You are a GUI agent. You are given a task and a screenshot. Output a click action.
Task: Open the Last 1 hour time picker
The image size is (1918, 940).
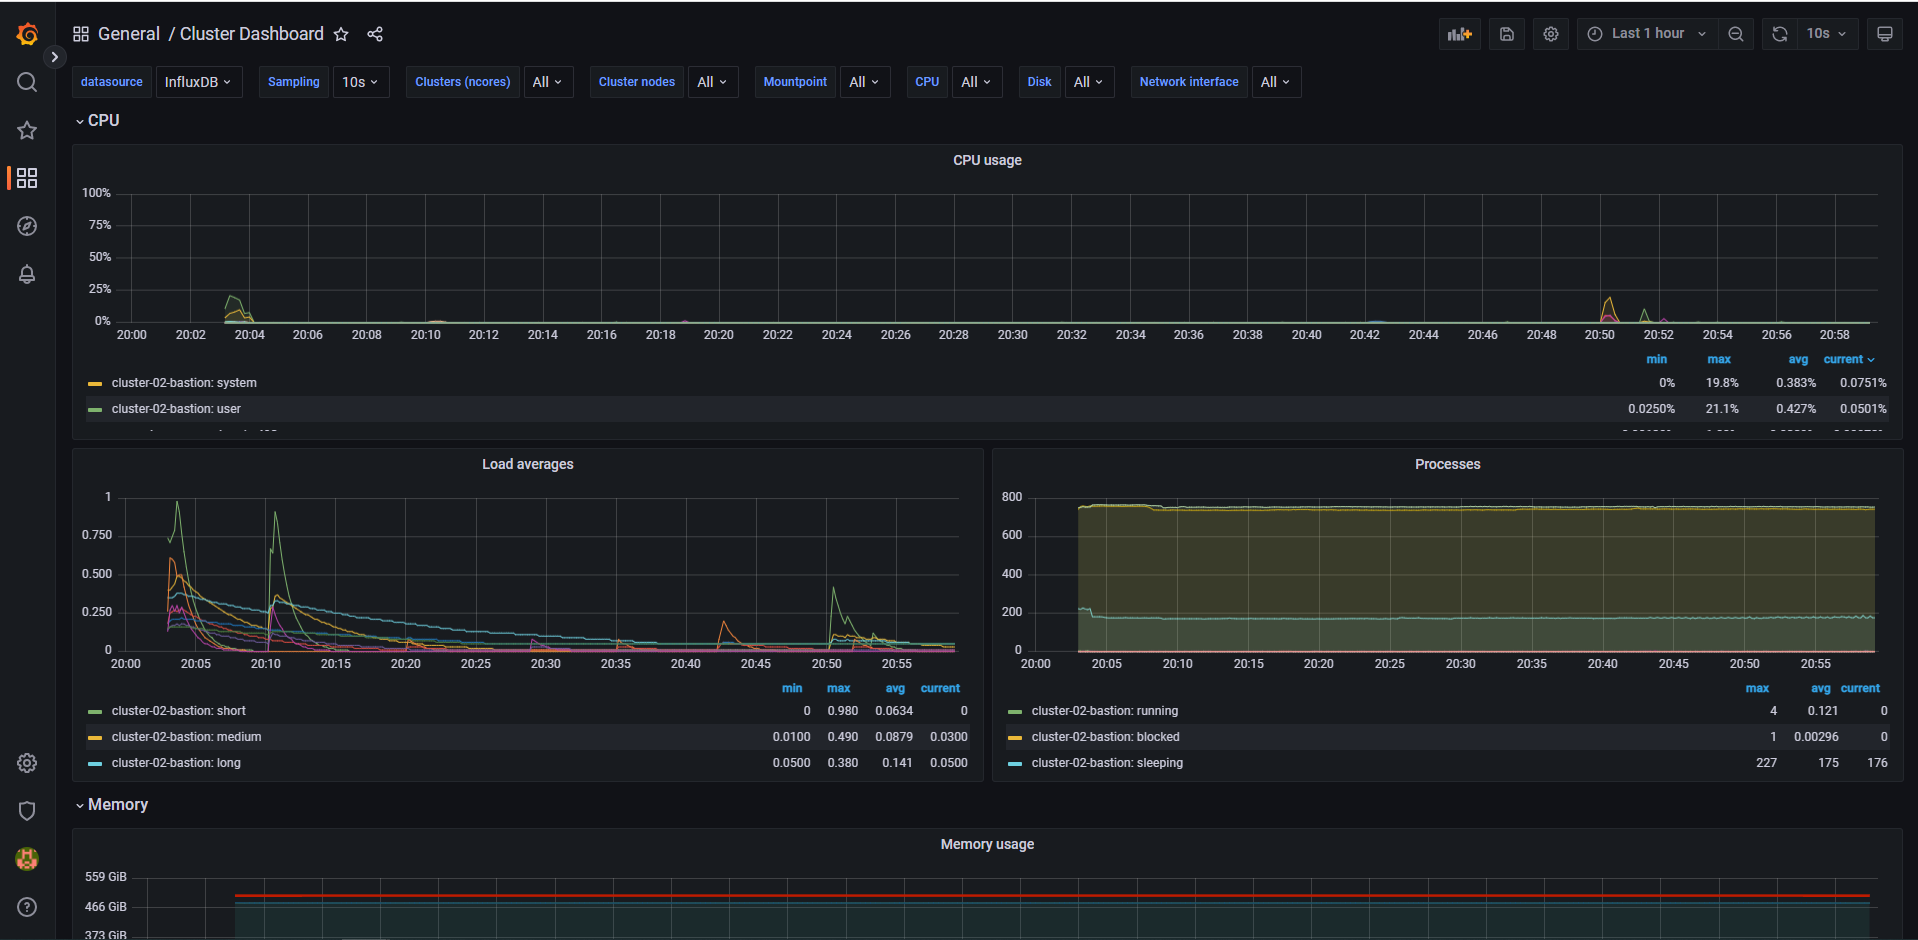(1648, 34)
